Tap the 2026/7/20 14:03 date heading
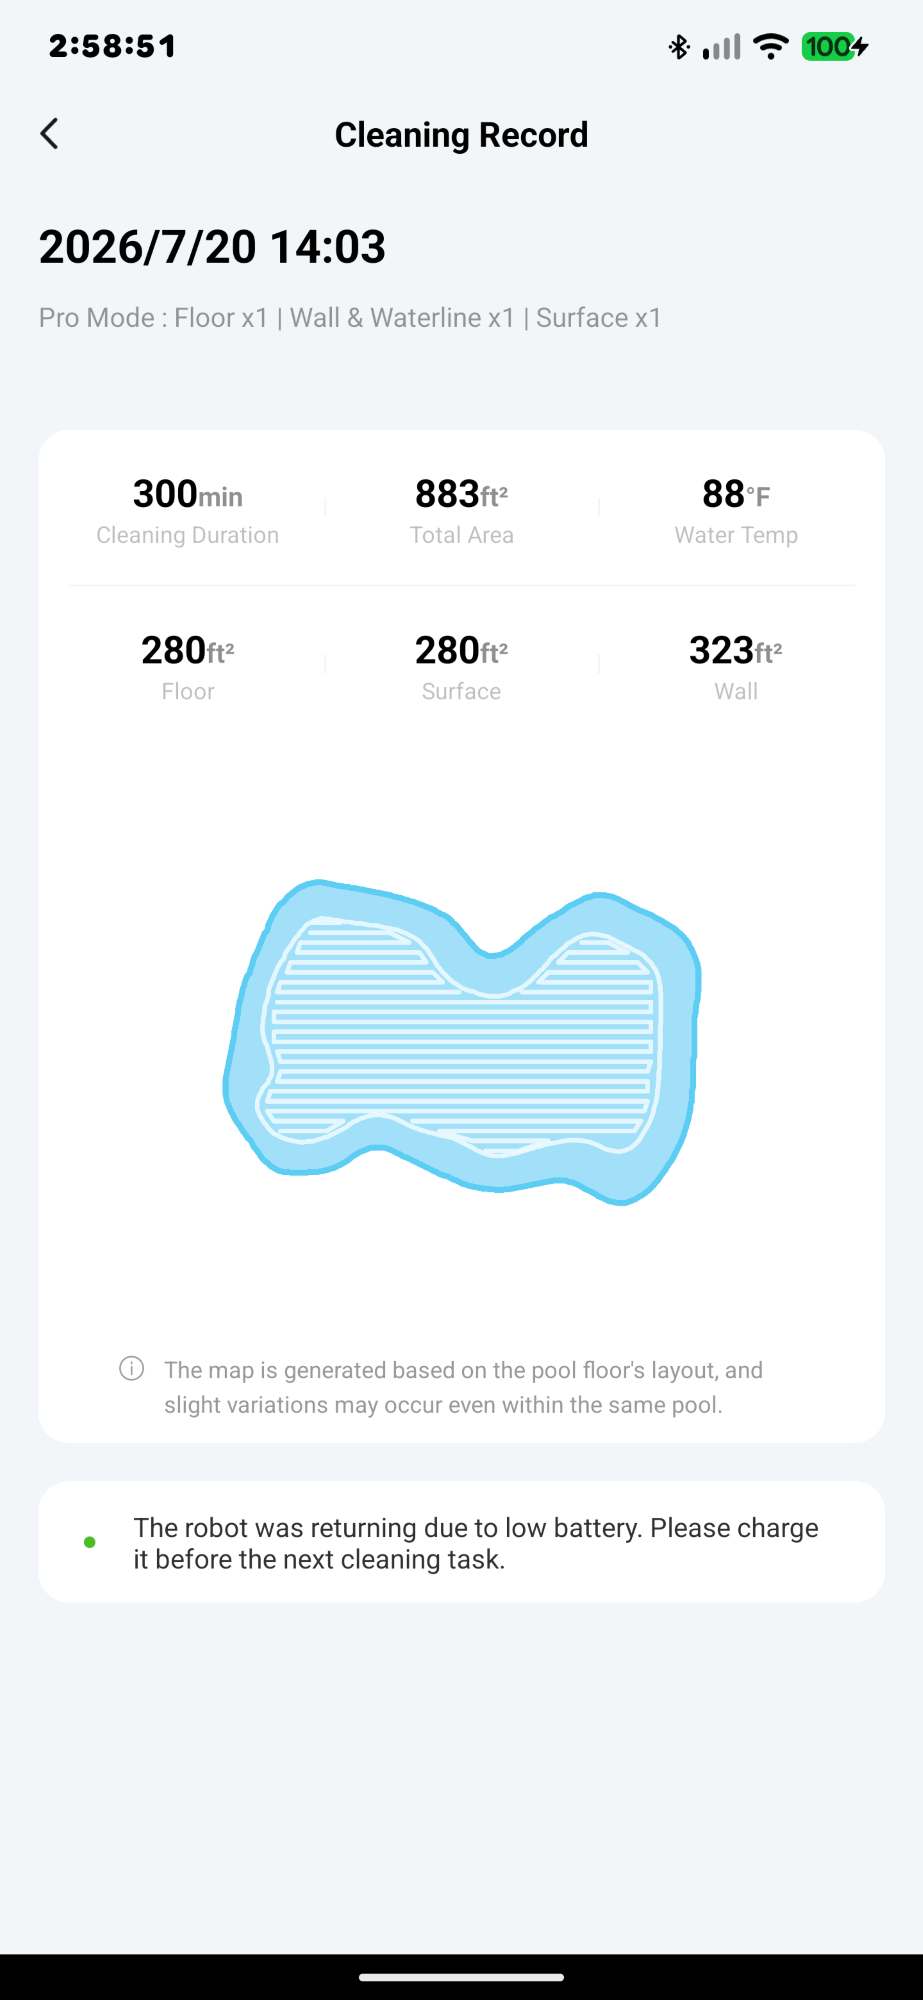This screenshot has height=2000, width=923. click(x=212, y=247)
